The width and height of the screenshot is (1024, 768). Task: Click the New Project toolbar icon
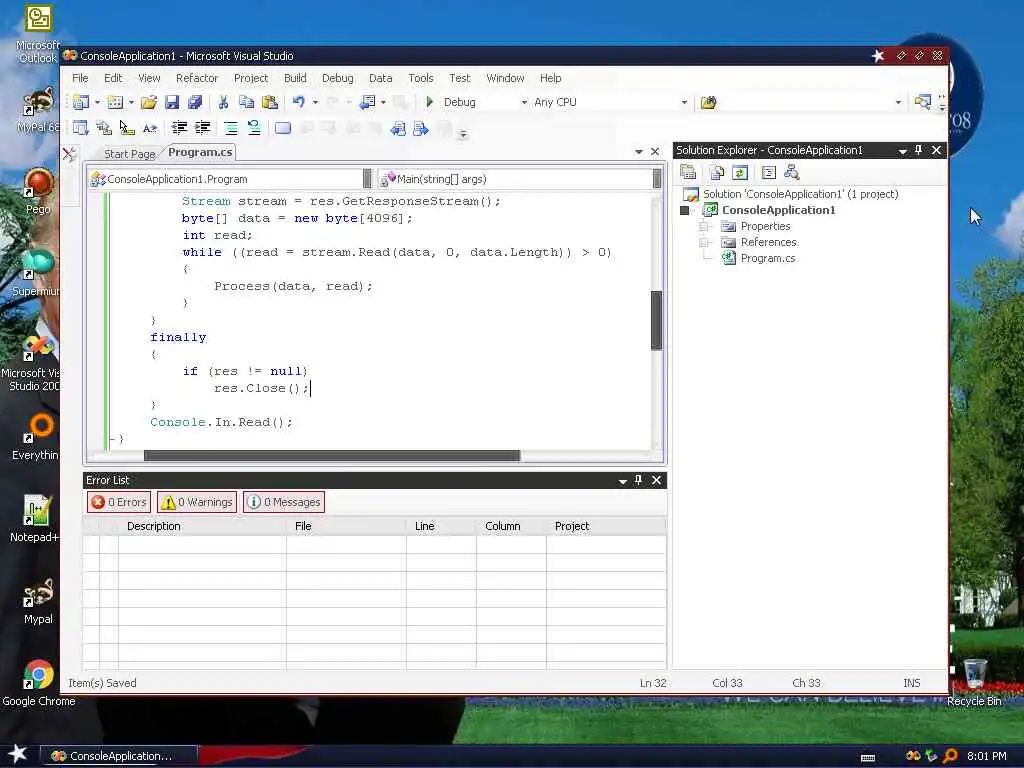click(x=81, y=102)
